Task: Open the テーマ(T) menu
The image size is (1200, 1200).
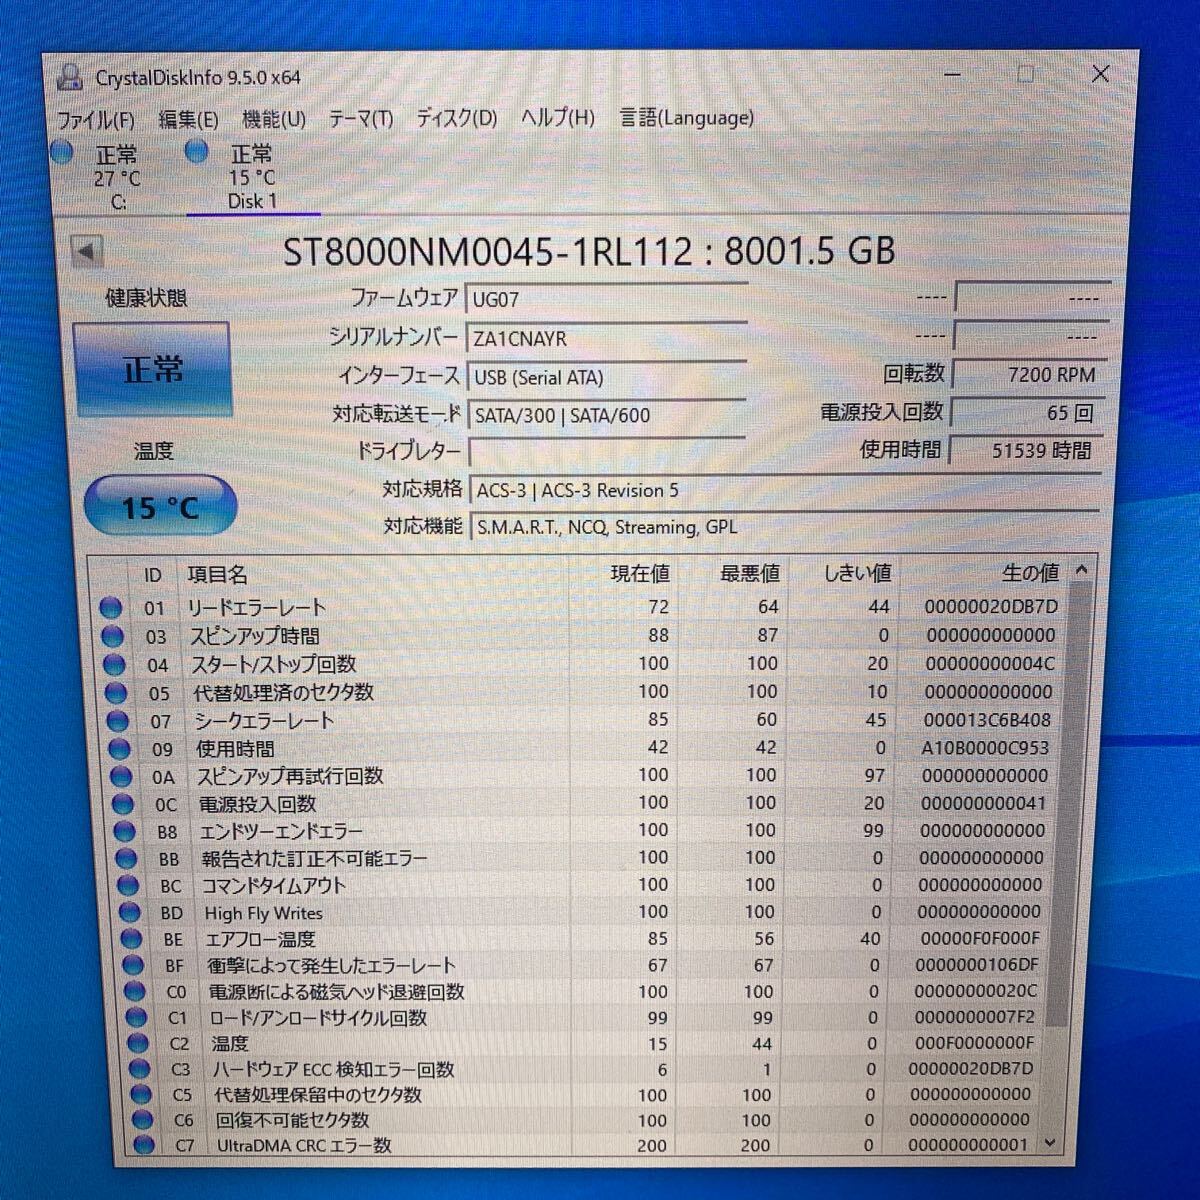Action: [x=361, y=119]
